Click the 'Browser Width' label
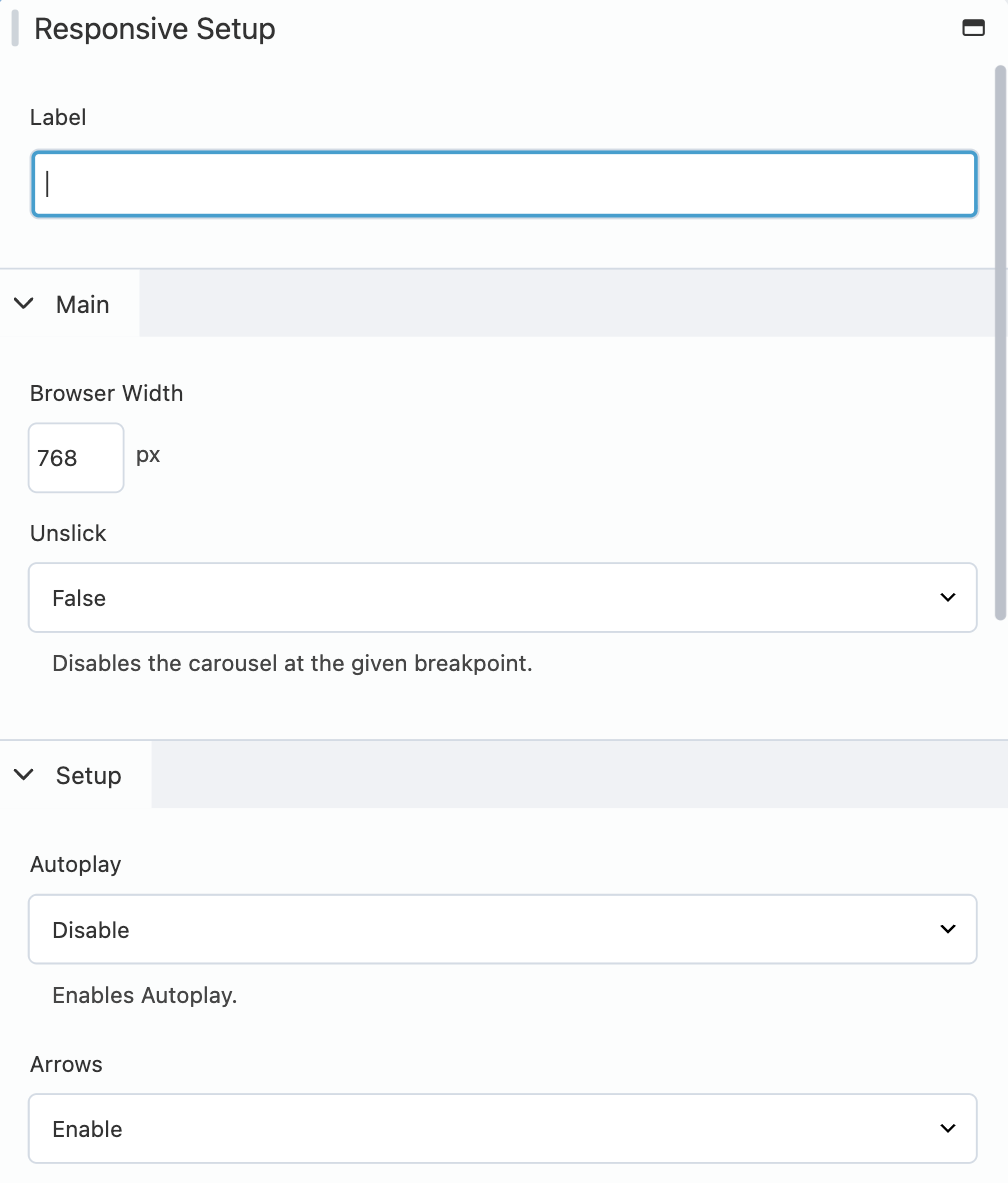The height and width of the screenshot is (1183, 1008). click(106, 393)
